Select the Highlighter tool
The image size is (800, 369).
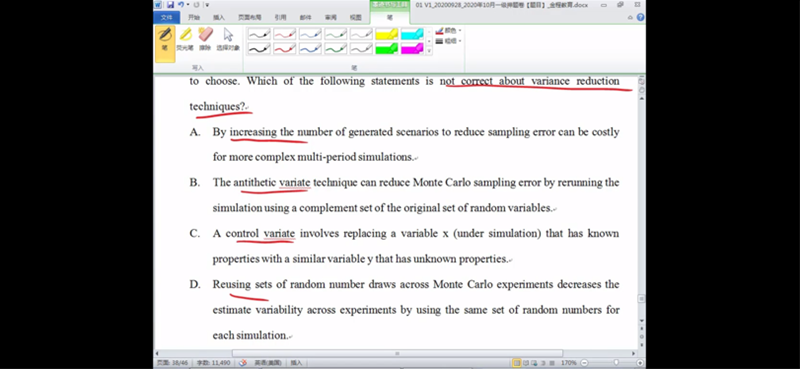pyautogui.click(x=185, y=40)
